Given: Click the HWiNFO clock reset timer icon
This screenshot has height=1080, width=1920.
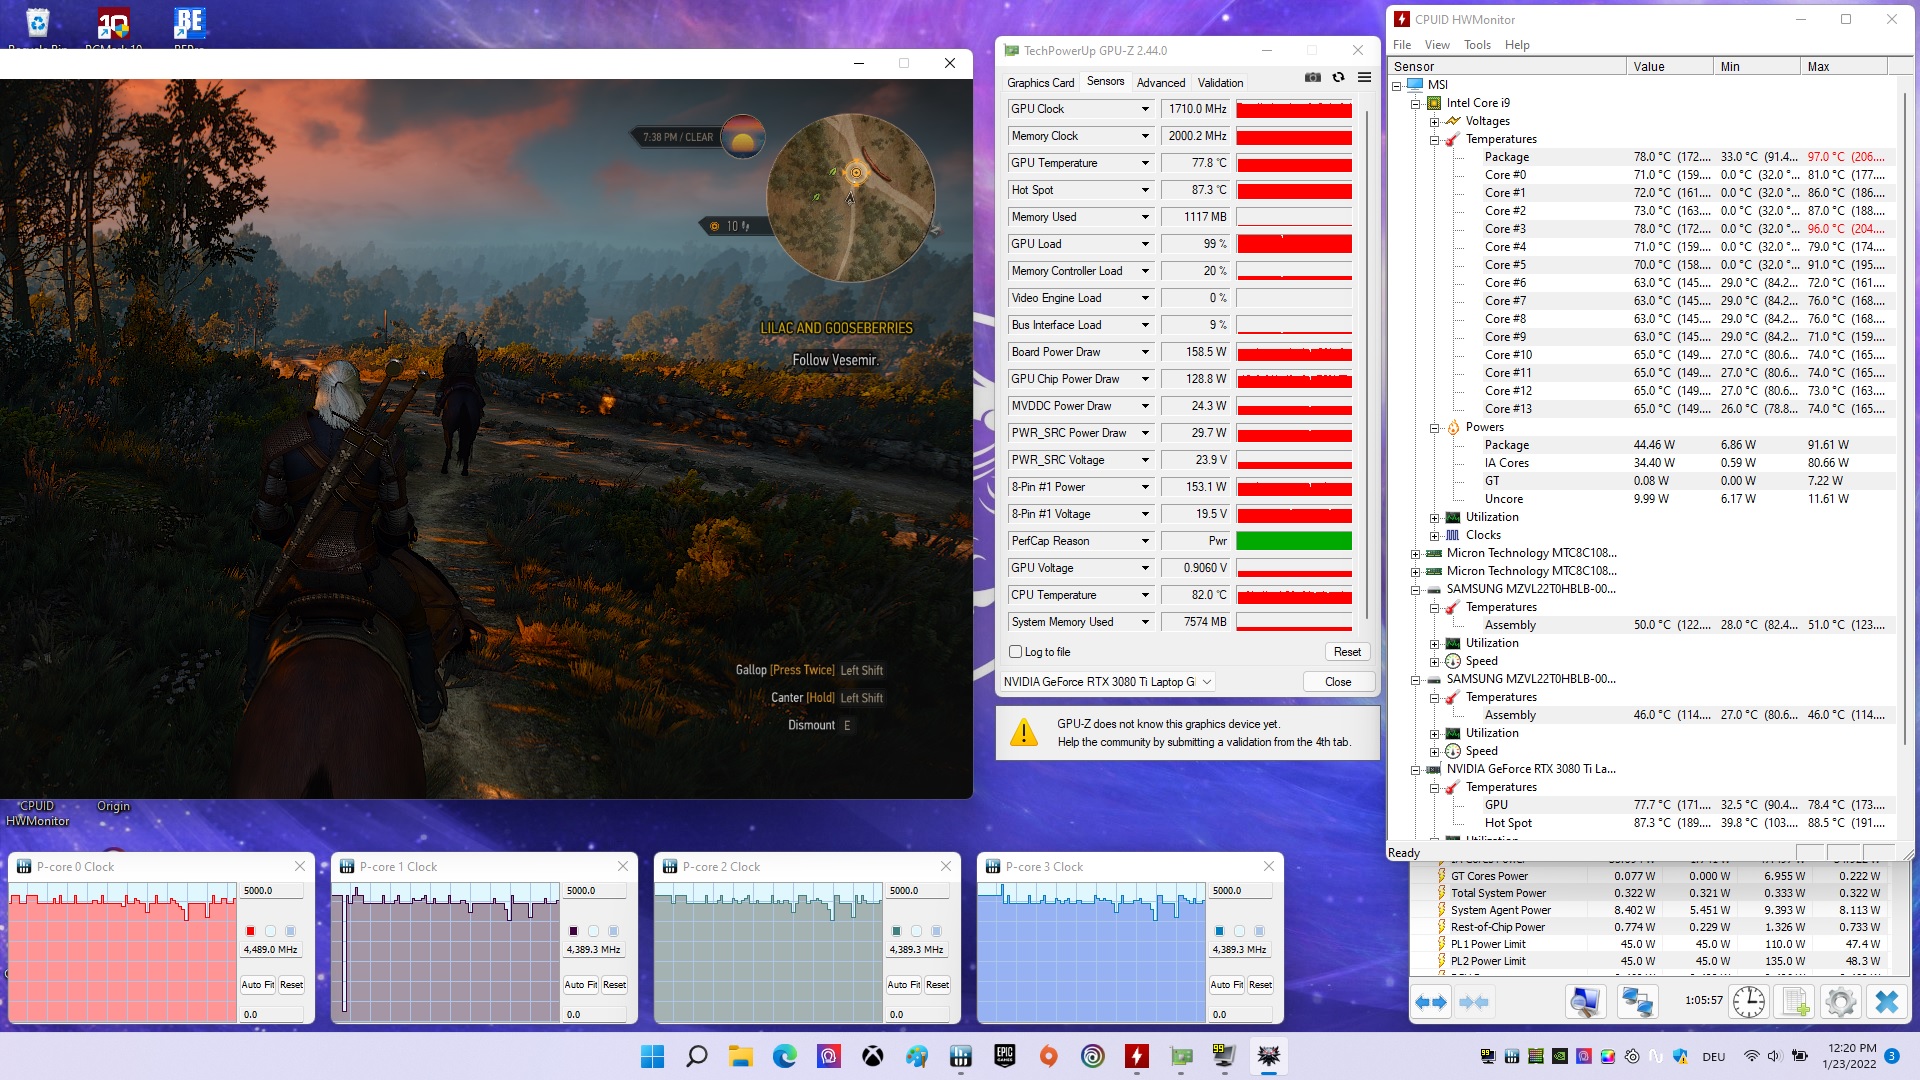Looking at the screenshot, I should [1748, 1001].
